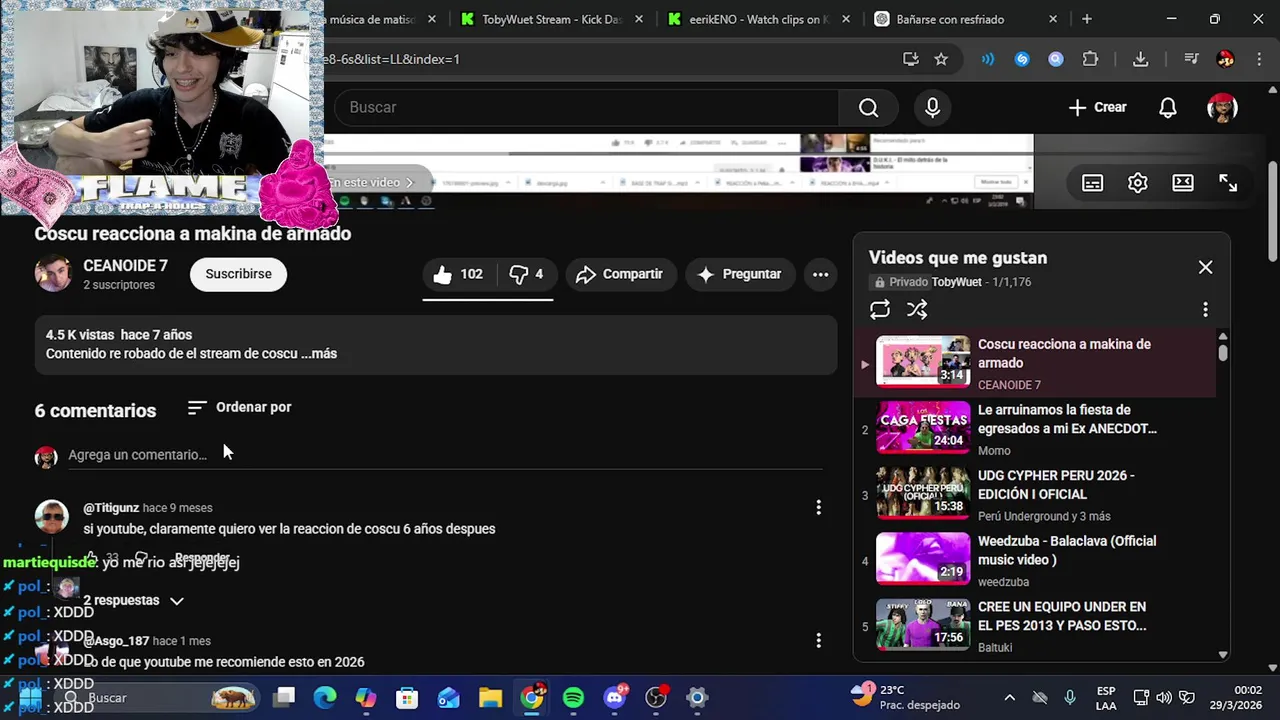
Task: Start voice search with microphone icon
Action: click(x=932, y=108)
